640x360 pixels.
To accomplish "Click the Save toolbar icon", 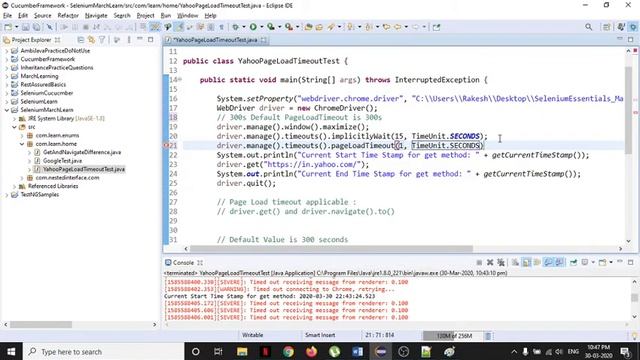I will coord(25,27).
